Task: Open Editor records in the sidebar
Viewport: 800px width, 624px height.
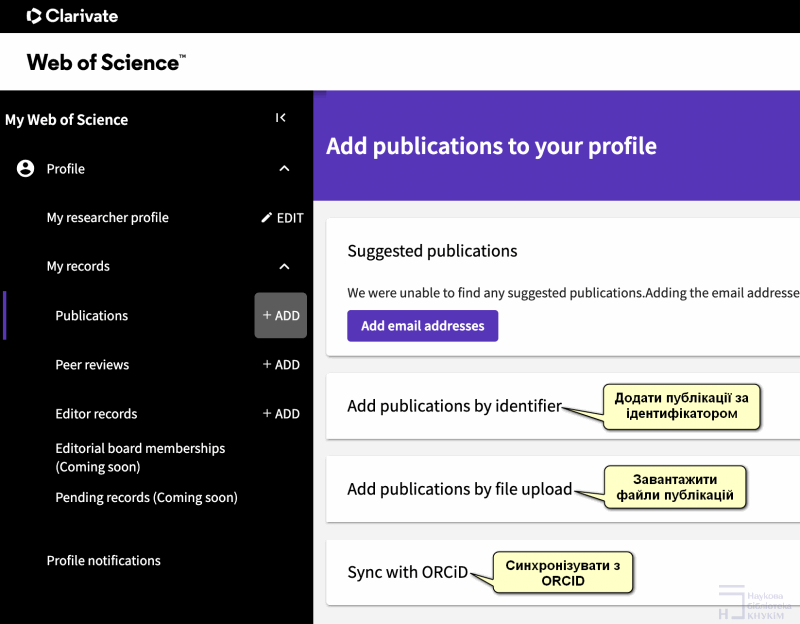Action: (96, 414)
